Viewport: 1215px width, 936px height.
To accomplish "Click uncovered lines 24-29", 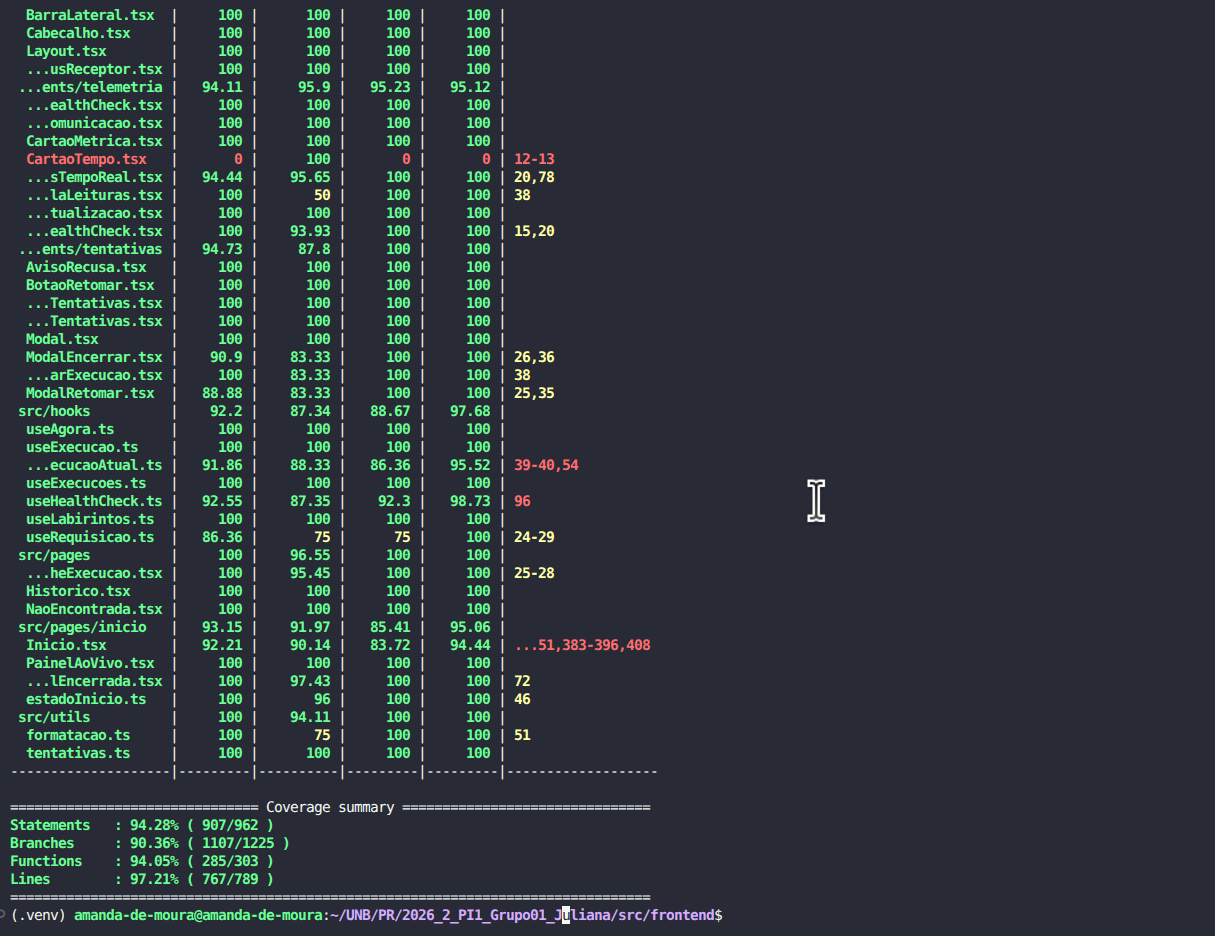I will click(x=534, y=537).
